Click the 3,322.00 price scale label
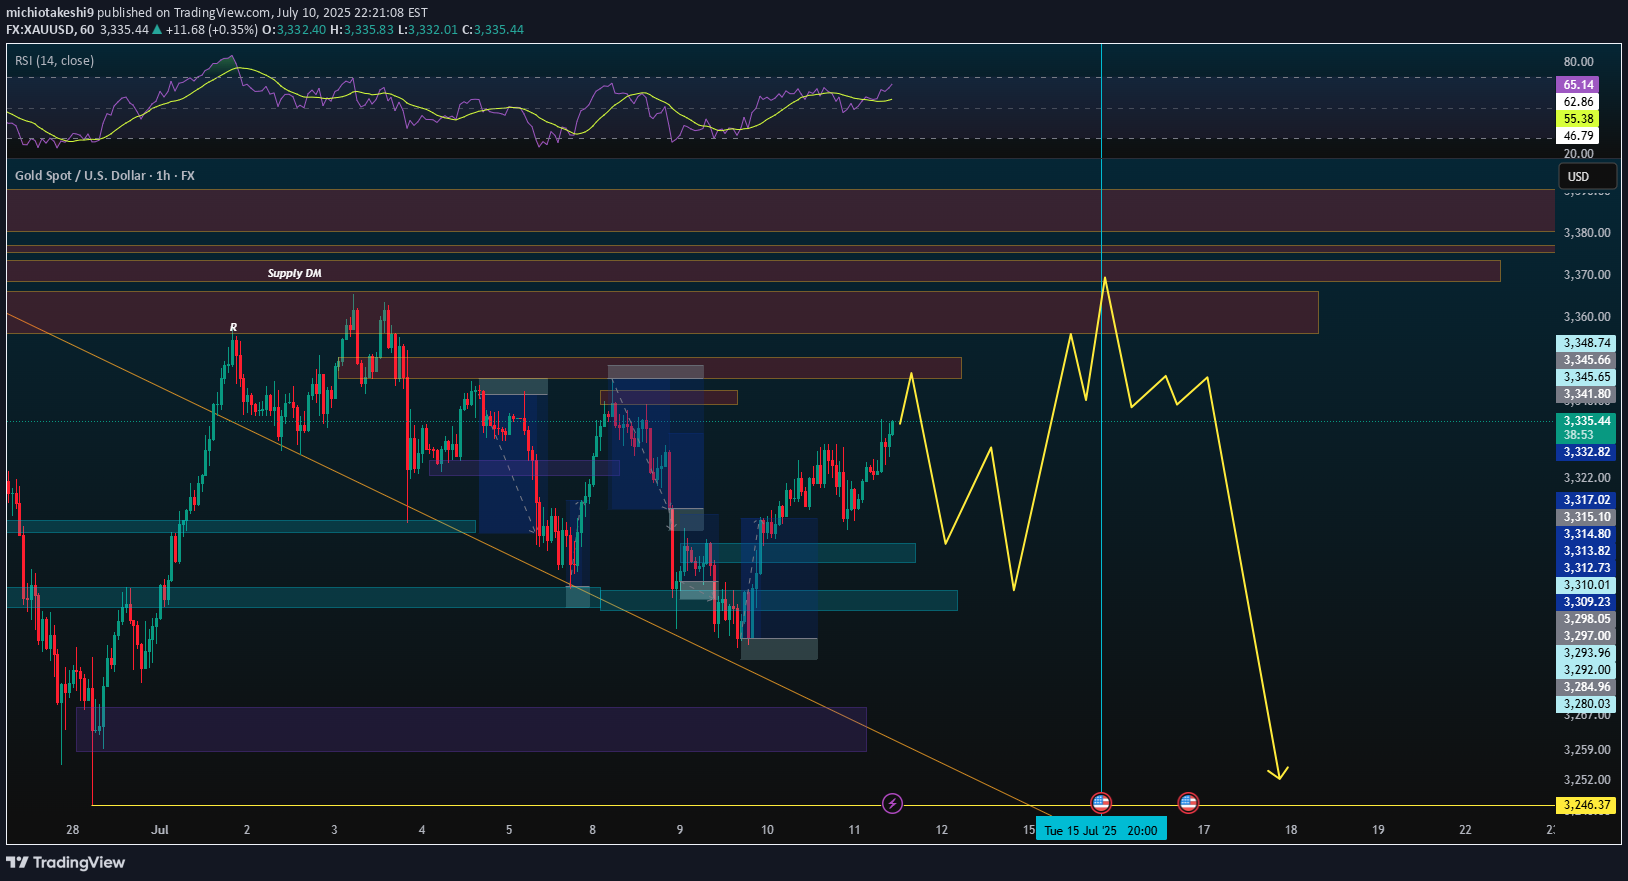 (1587, 478)
